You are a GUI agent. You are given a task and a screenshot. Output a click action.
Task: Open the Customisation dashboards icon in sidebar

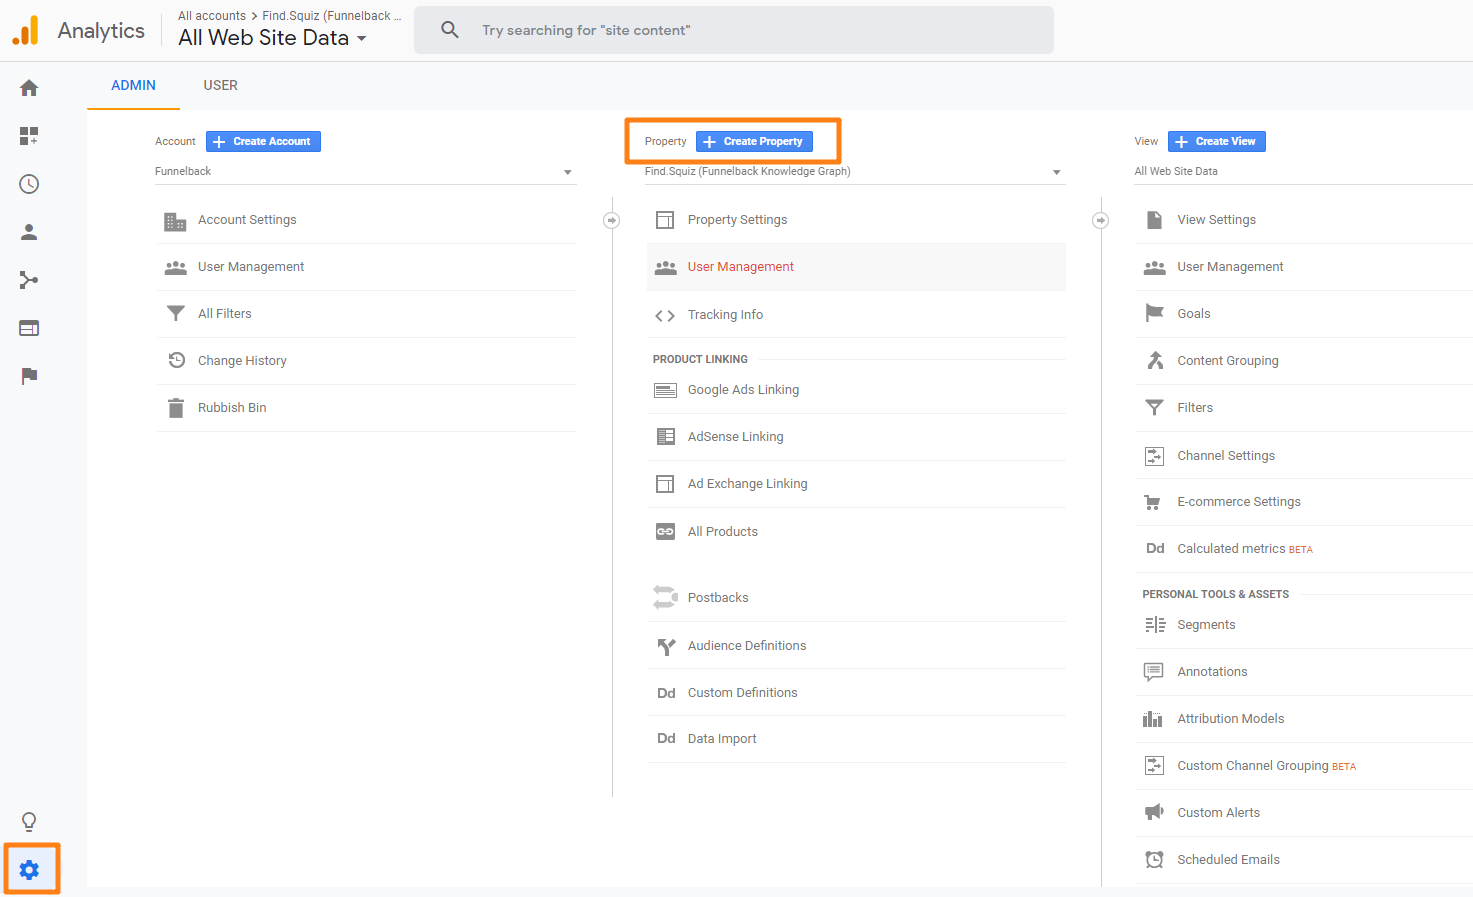tap(29, 136)
